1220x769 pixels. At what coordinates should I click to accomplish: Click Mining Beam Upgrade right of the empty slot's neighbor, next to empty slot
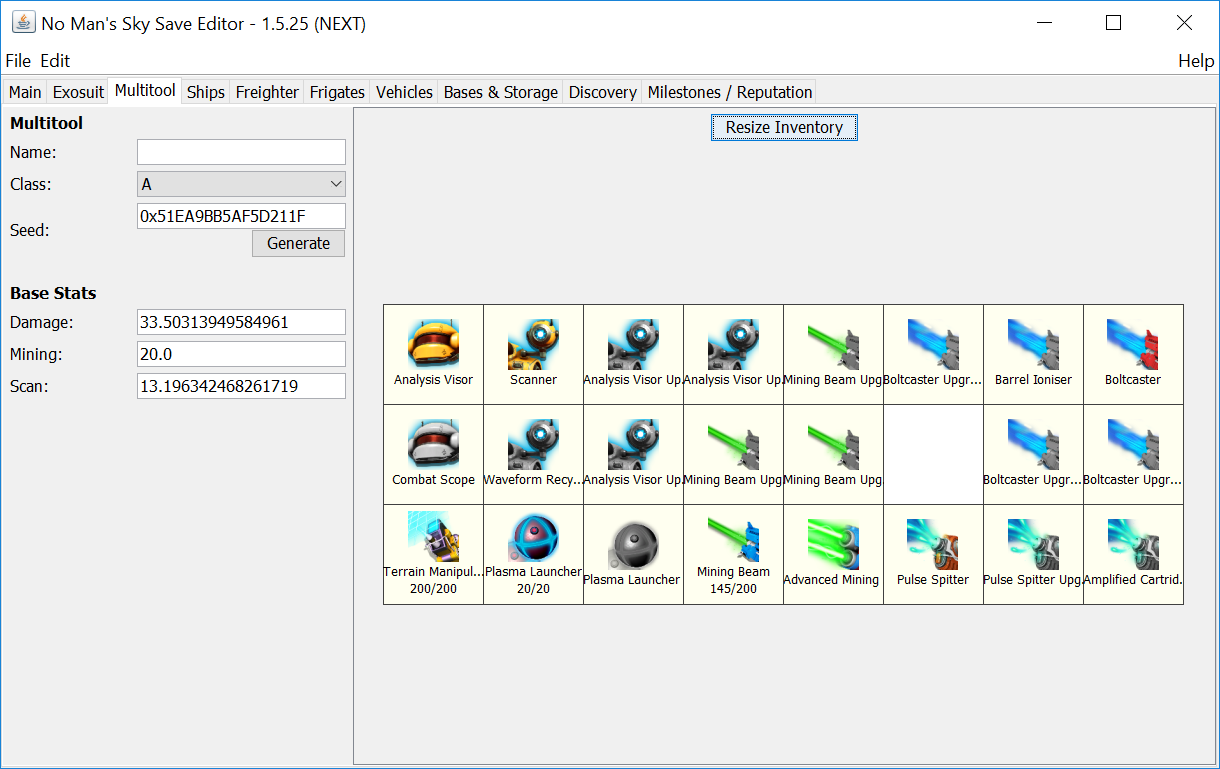click(x=833, y=455)
